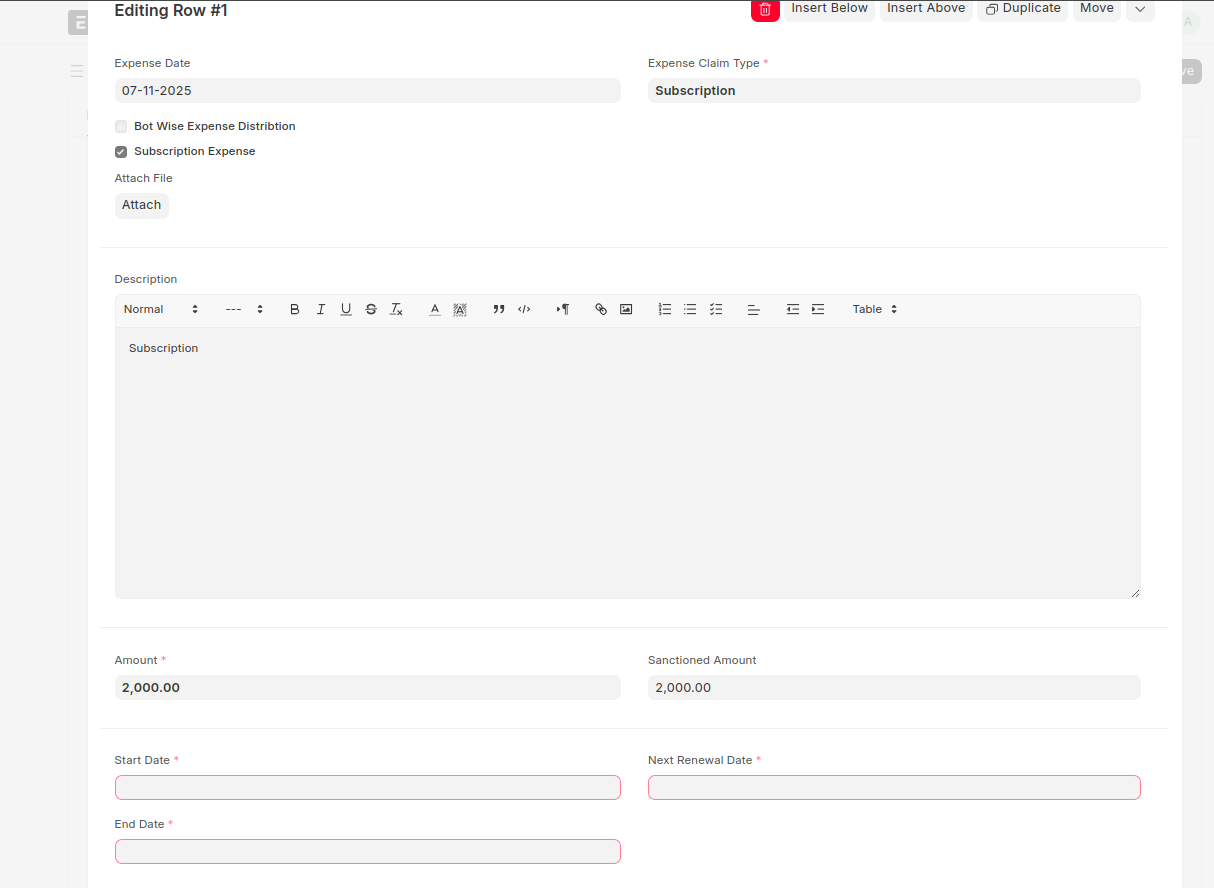Uncheck the Subscription Expense checkbox
The width and height of the screenshot is (1214, 888).
pos(121,152)
